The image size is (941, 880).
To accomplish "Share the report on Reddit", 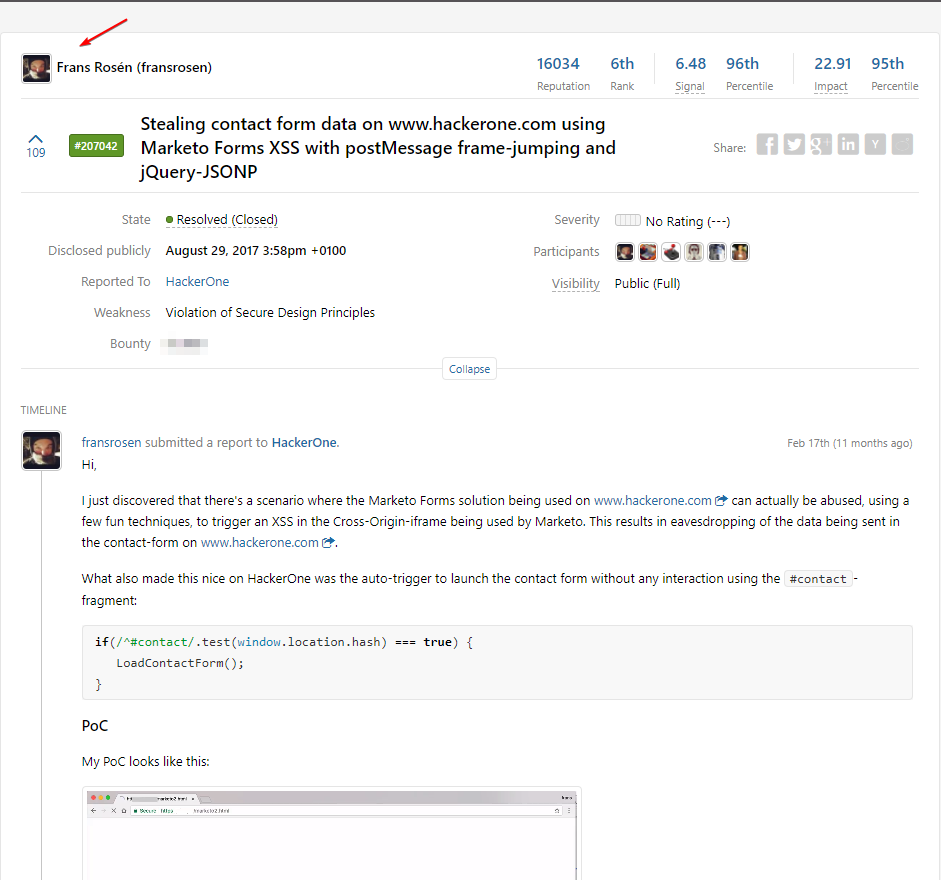I will click(x=902, y=145).
